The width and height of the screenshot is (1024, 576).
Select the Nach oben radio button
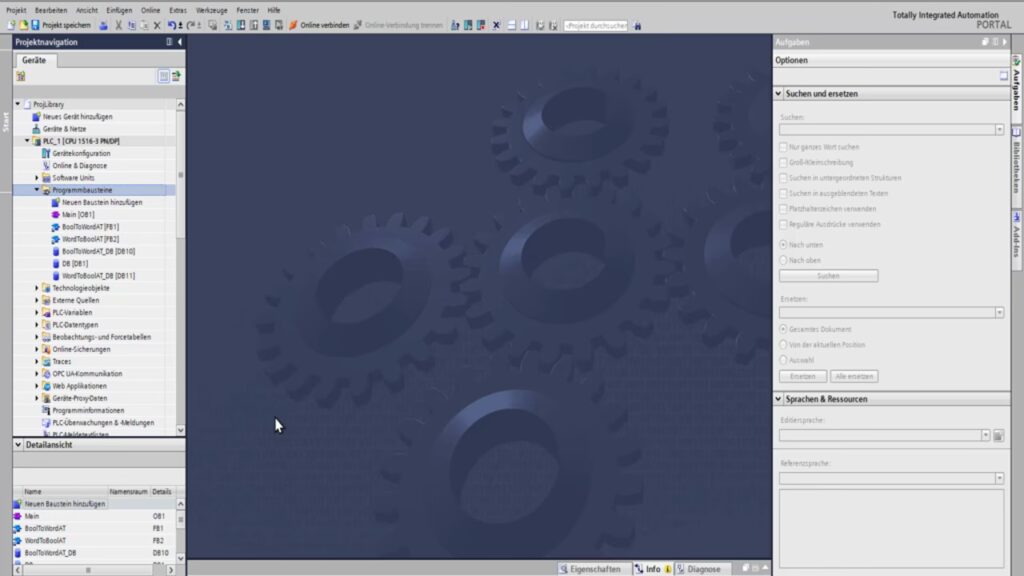pos(783,260)
